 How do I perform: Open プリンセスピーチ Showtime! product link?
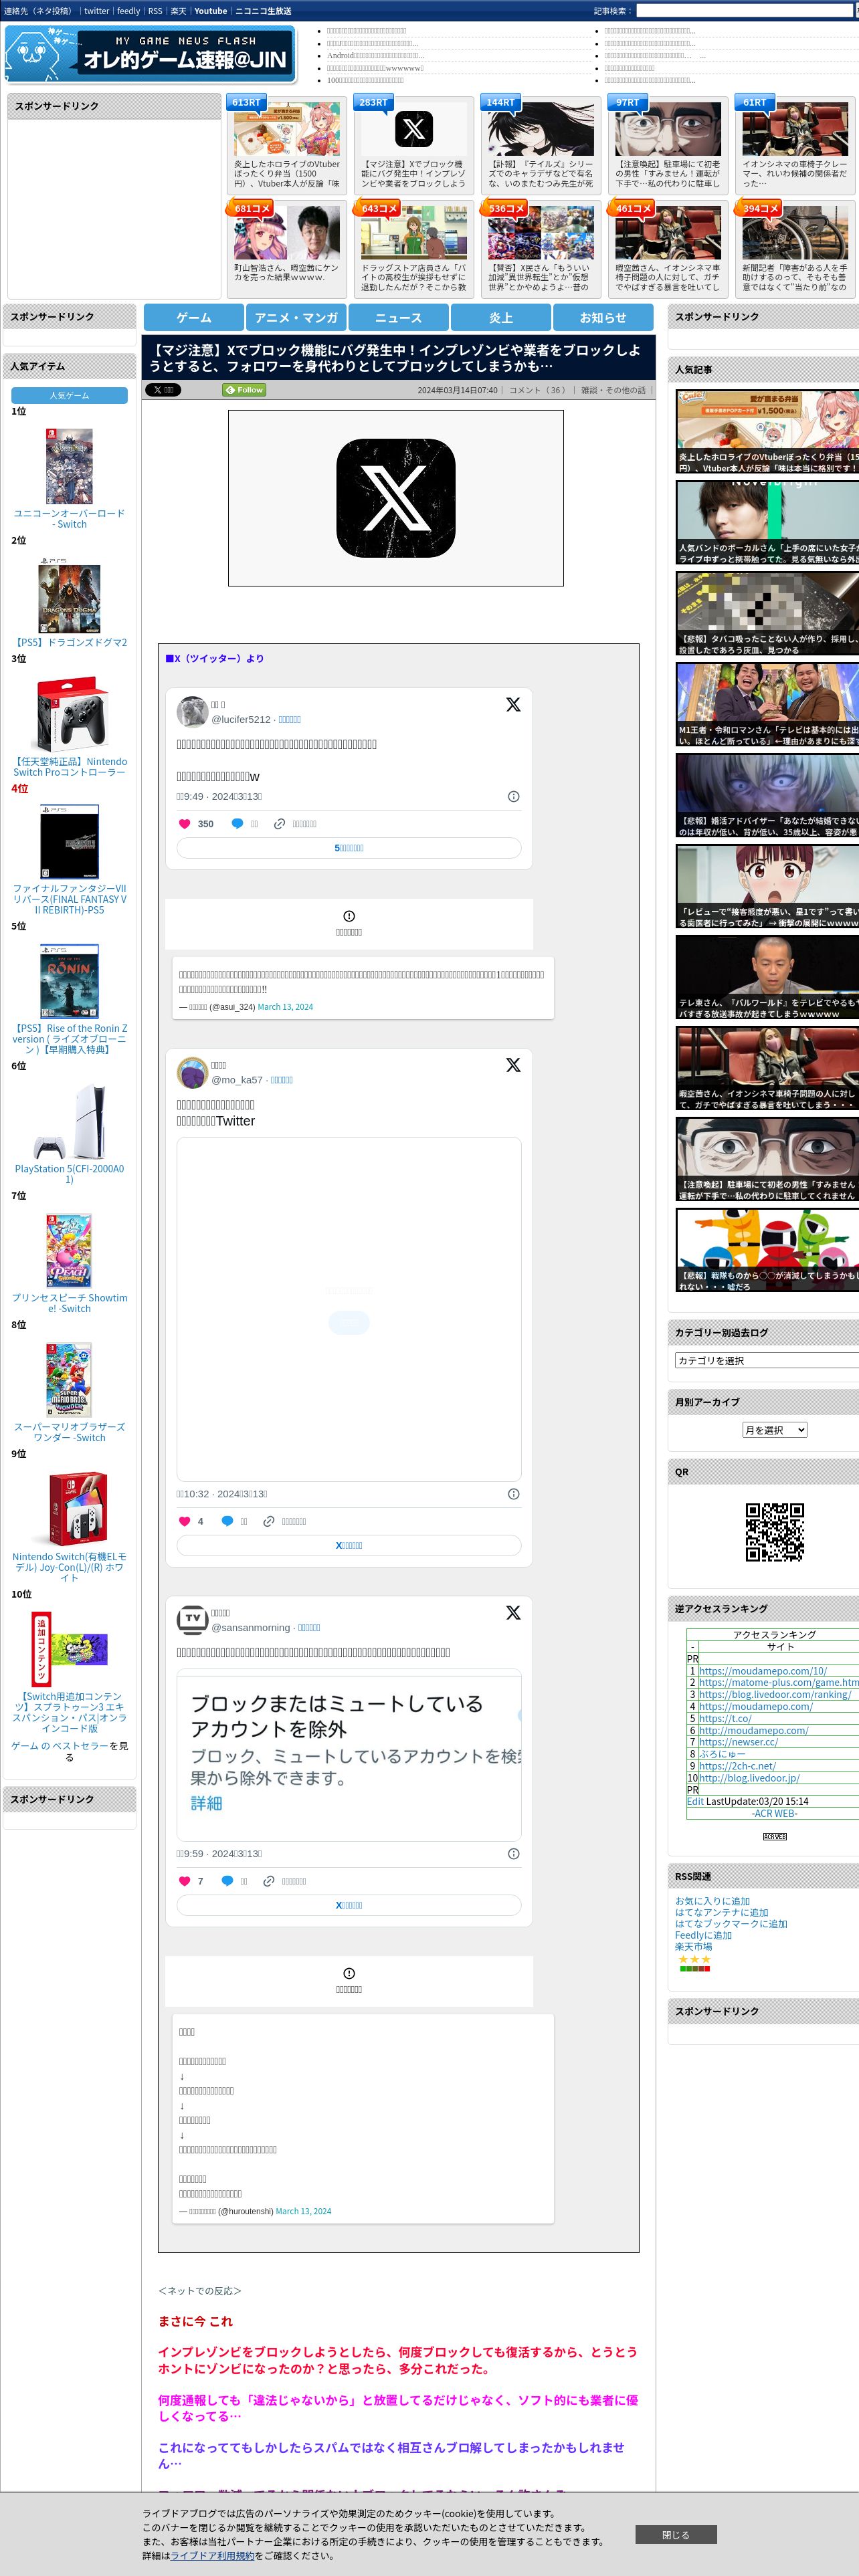(69, 1303)
